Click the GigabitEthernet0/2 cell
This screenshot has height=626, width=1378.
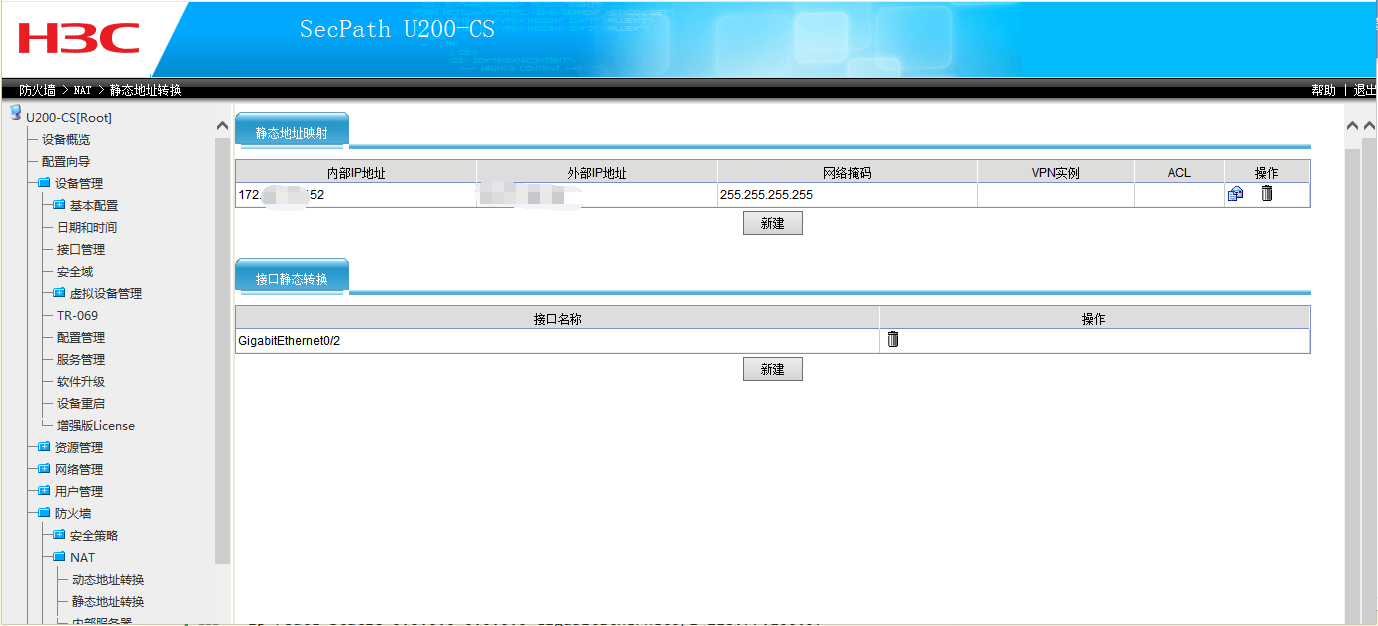557,341
